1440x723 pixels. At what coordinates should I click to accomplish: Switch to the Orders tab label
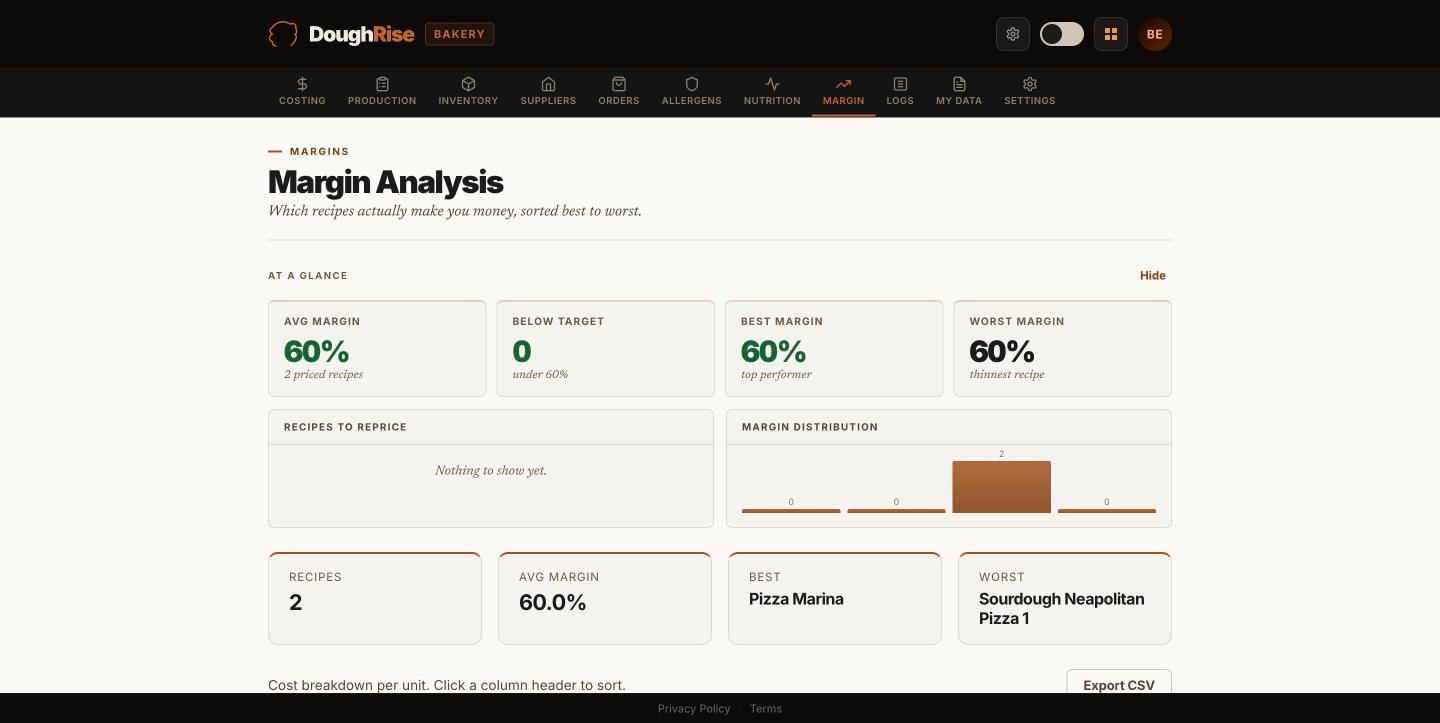tap(619, 101)
